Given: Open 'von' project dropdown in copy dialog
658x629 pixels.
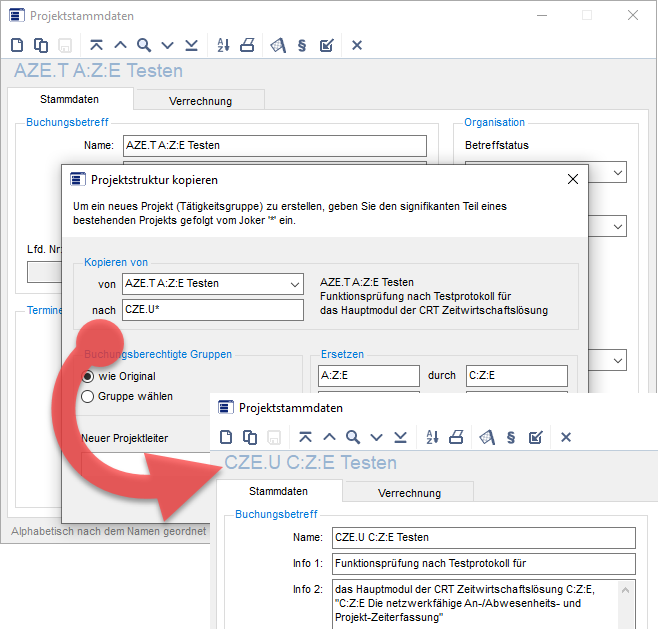Looking at the screenshot, I should (x=295, y=284).
